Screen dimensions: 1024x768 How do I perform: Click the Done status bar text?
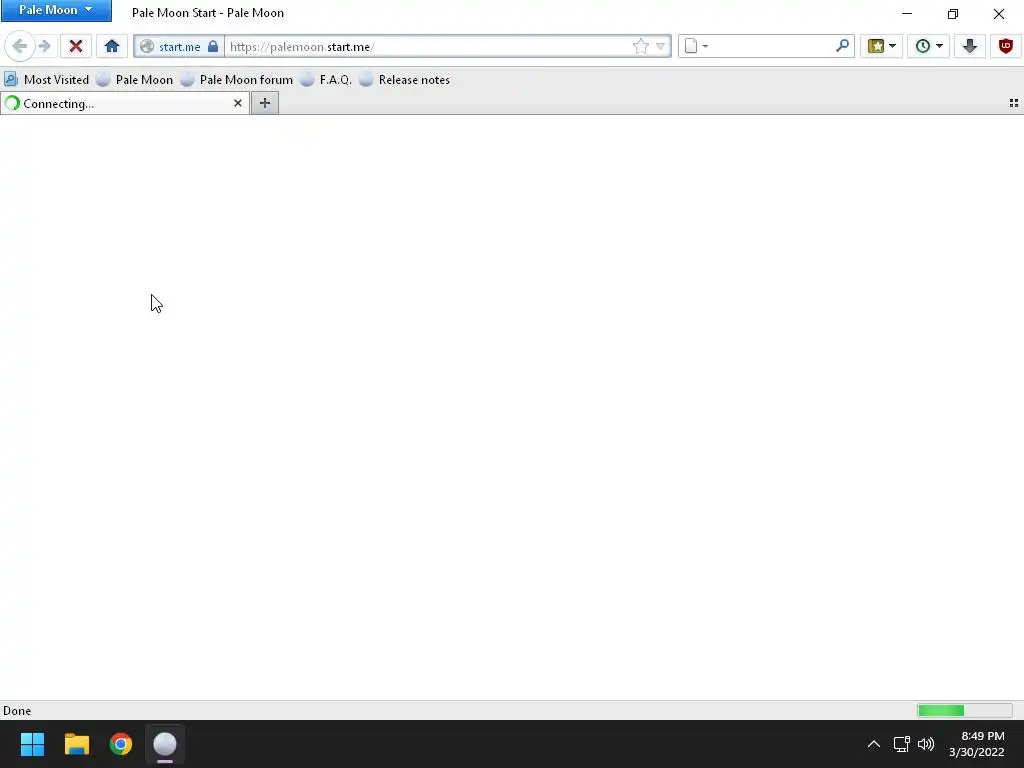[x=17, y=711]
